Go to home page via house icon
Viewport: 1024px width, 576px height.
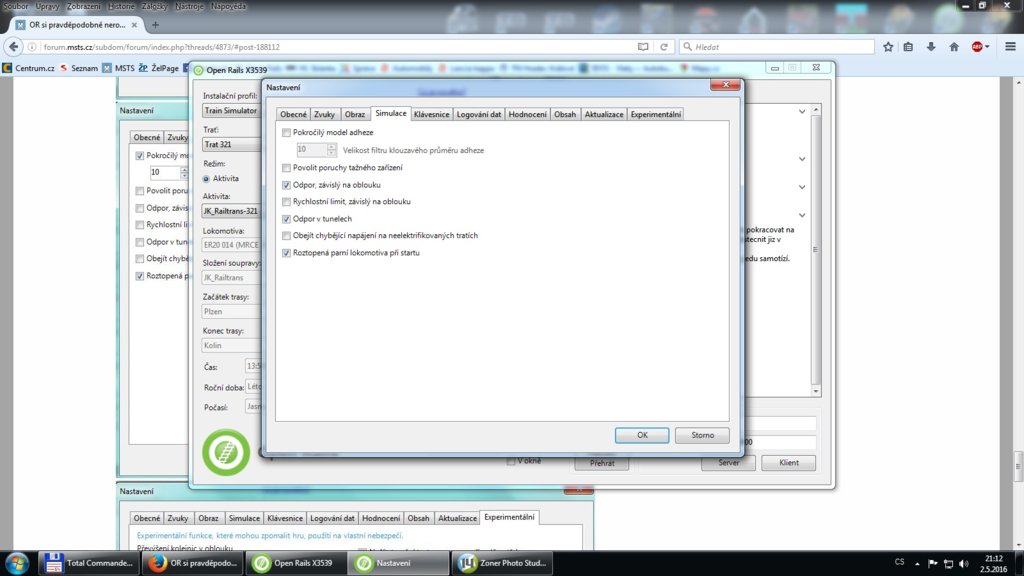pos(954,47)
